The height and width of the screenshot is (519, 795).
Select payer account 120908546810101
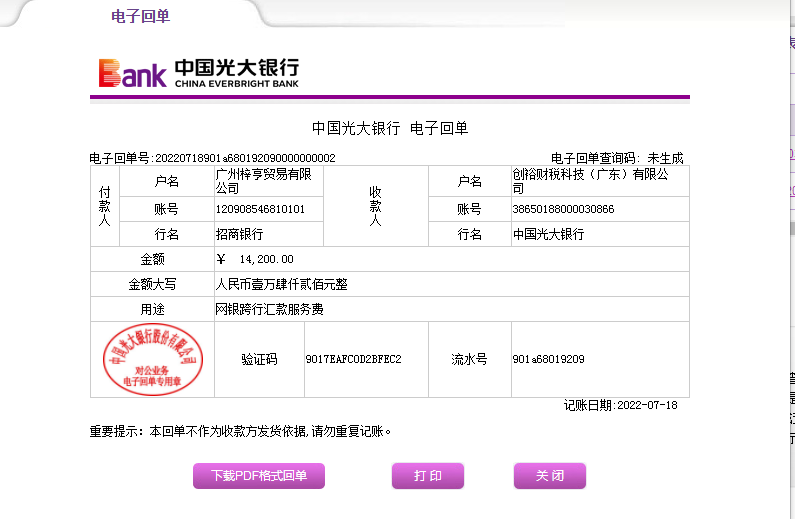pos(260,209)
